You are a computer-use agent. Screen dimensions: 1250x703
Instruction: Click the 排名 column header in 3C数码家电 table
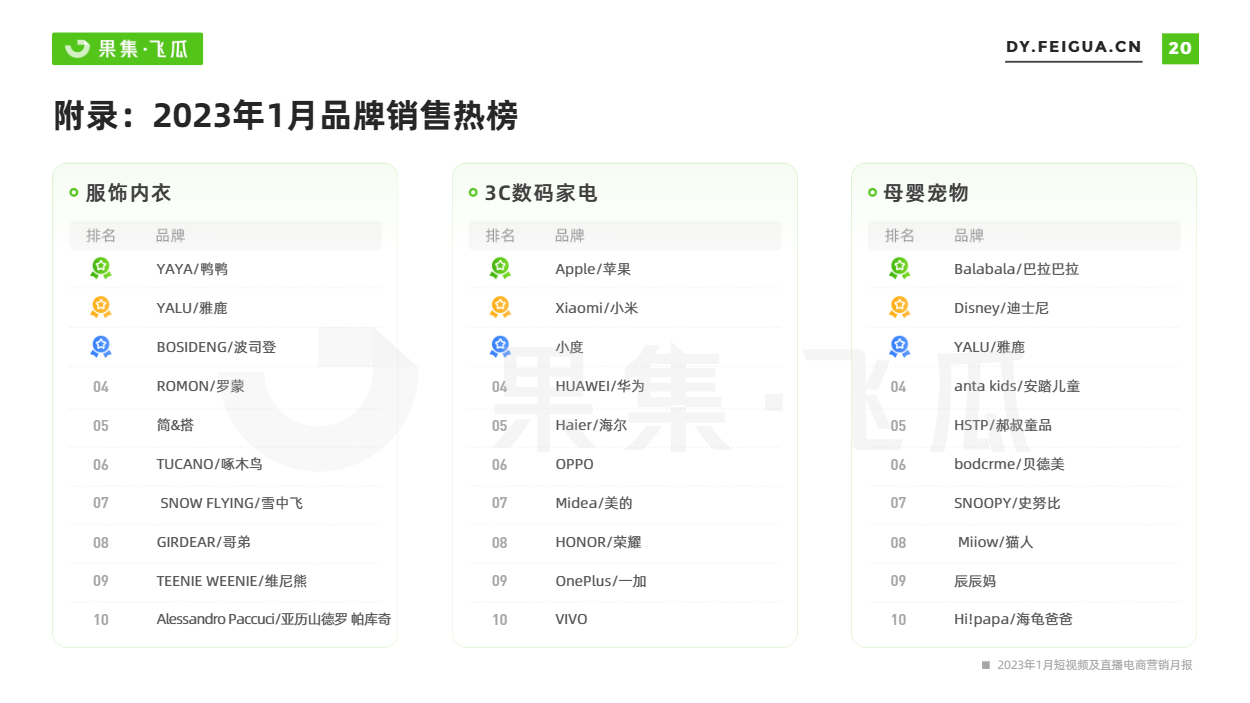tap(500, 236)
